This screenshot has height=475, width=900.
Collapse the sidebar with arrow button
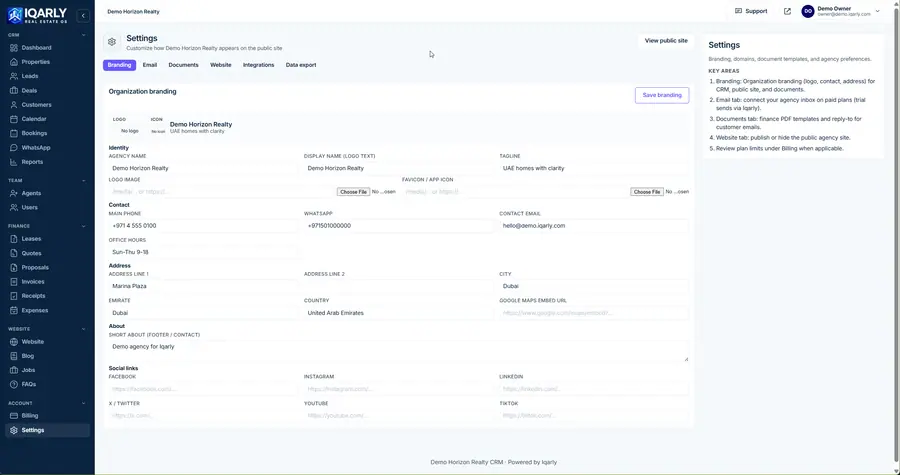(83, 16)
